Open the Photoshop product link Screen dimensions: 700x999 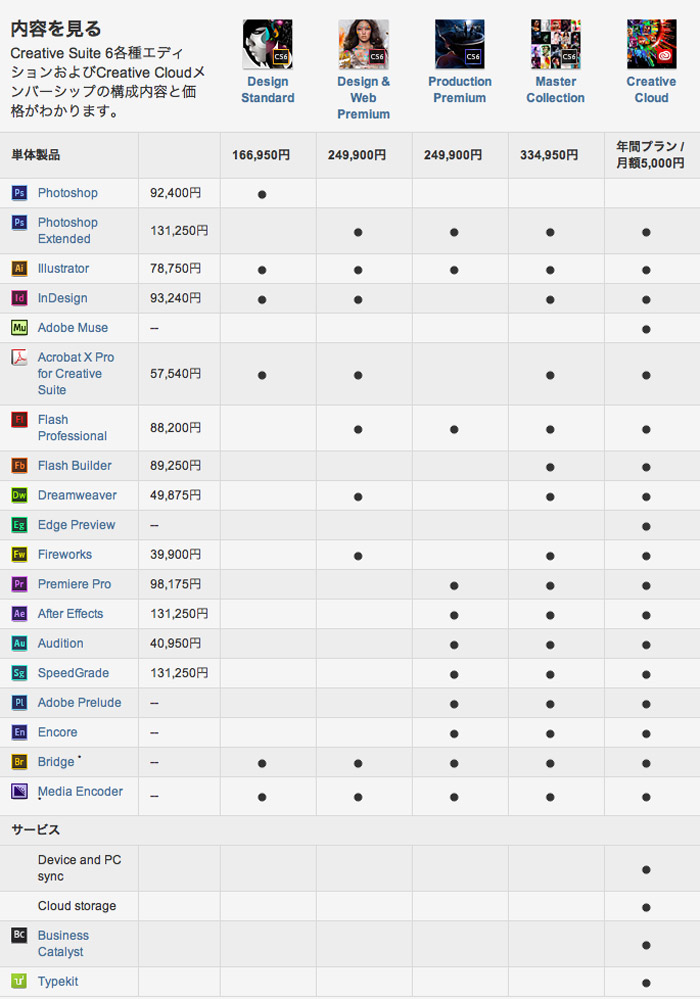point(68,193)
